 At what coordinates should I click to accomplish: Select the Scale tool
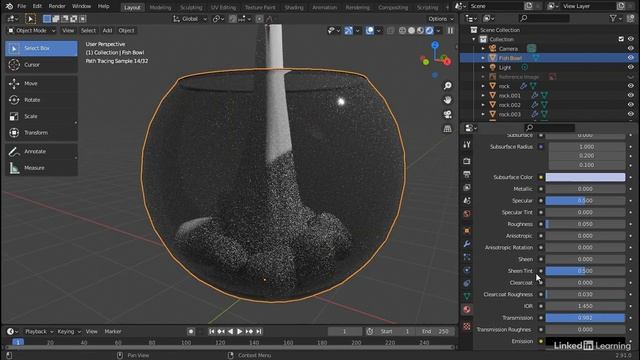[41, 116]
